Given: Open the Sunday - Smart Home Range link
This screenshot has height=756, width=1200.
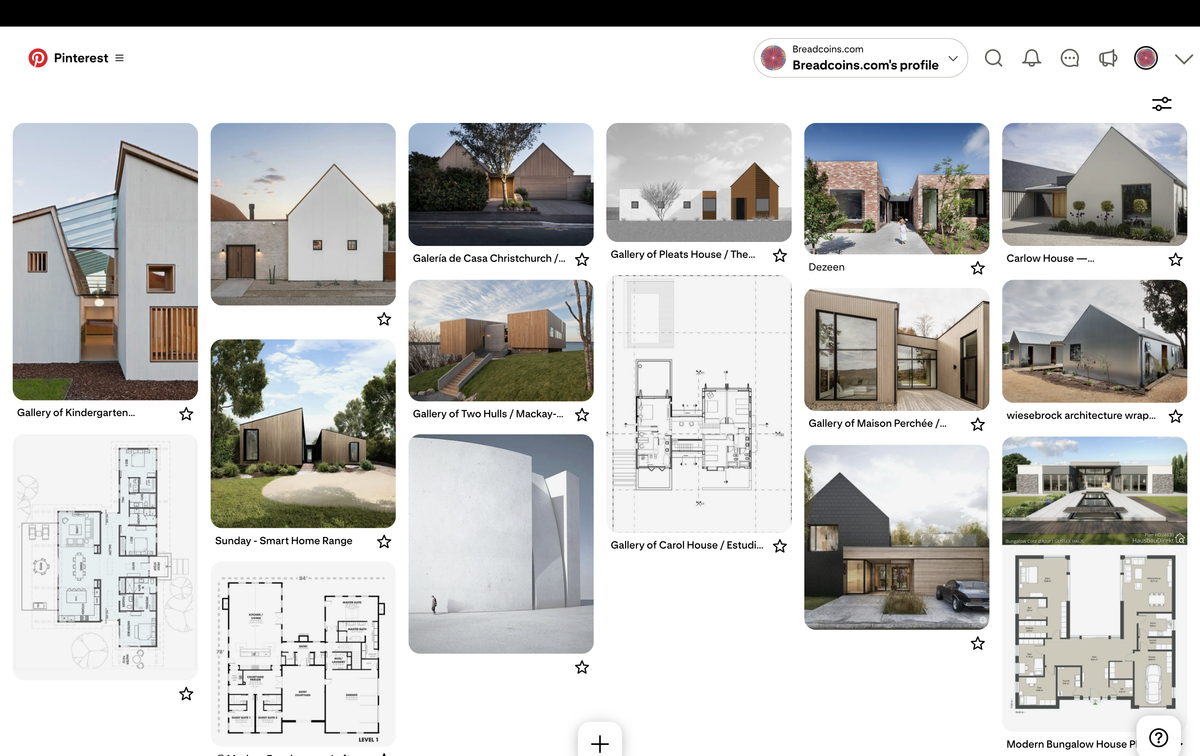Looking at the screenshot, I should pos(284,541).
